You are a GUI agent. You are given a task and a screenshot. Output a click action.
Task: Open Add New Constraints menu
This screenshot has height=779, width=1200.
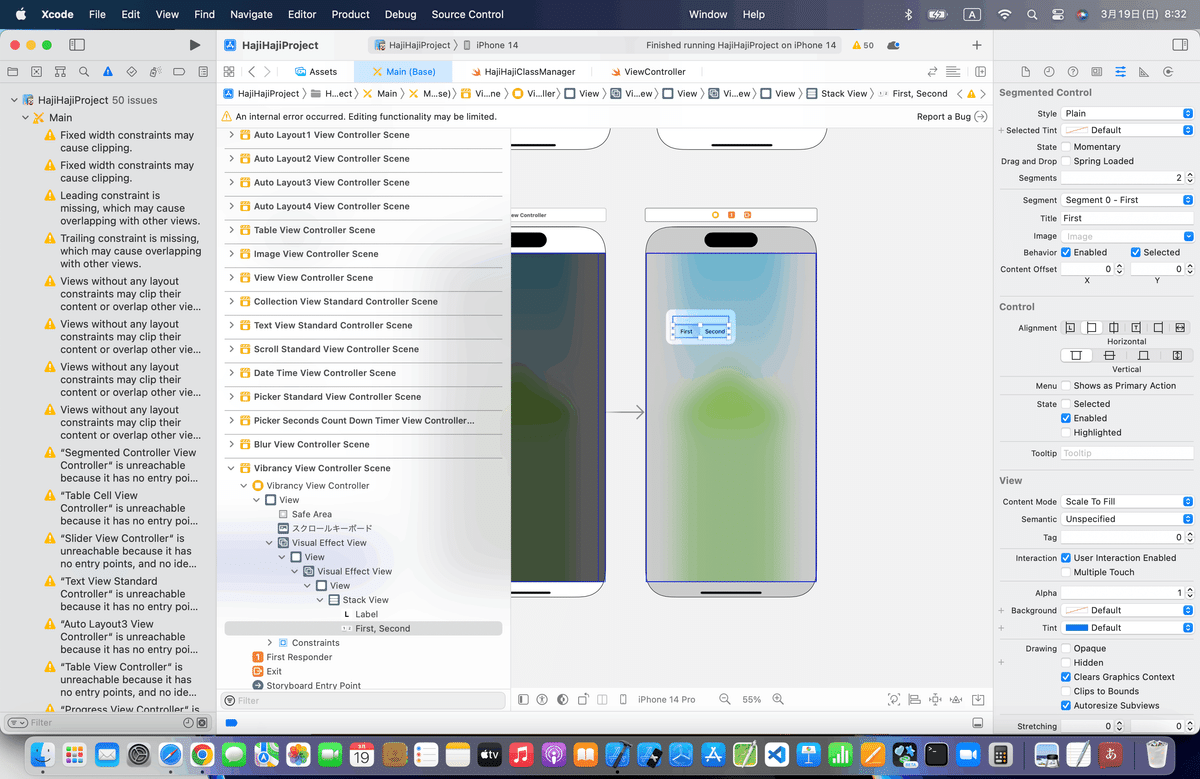(935, 699)
